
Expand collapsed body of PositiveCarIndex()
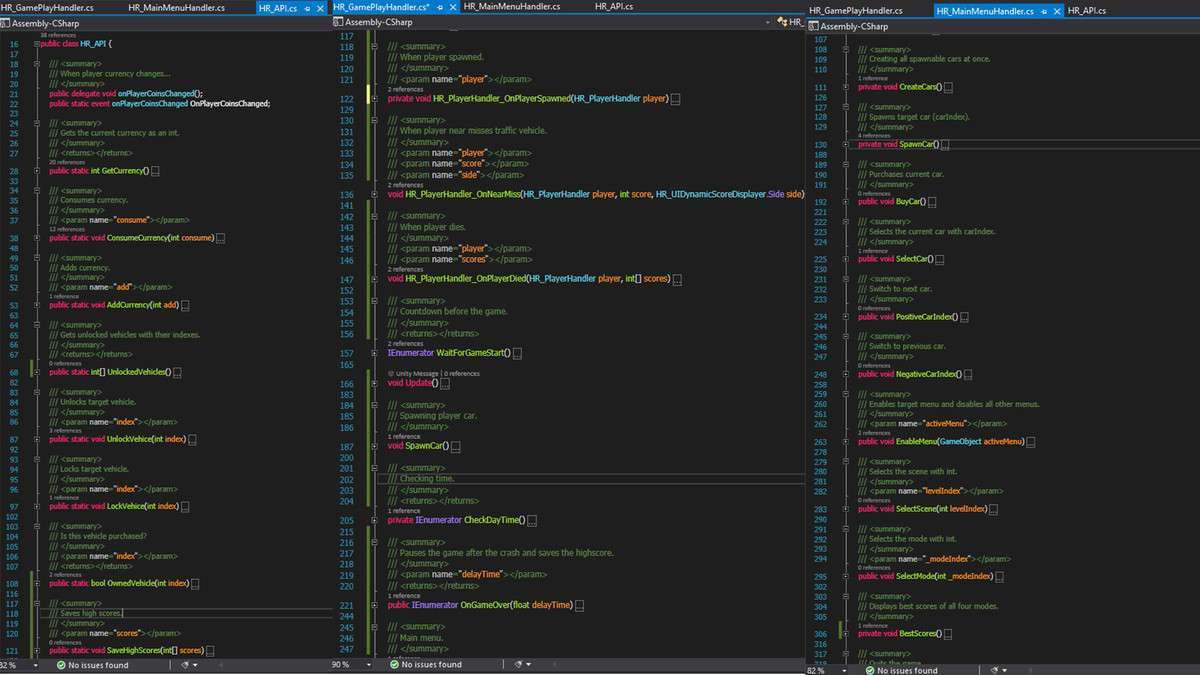[964, 316]
